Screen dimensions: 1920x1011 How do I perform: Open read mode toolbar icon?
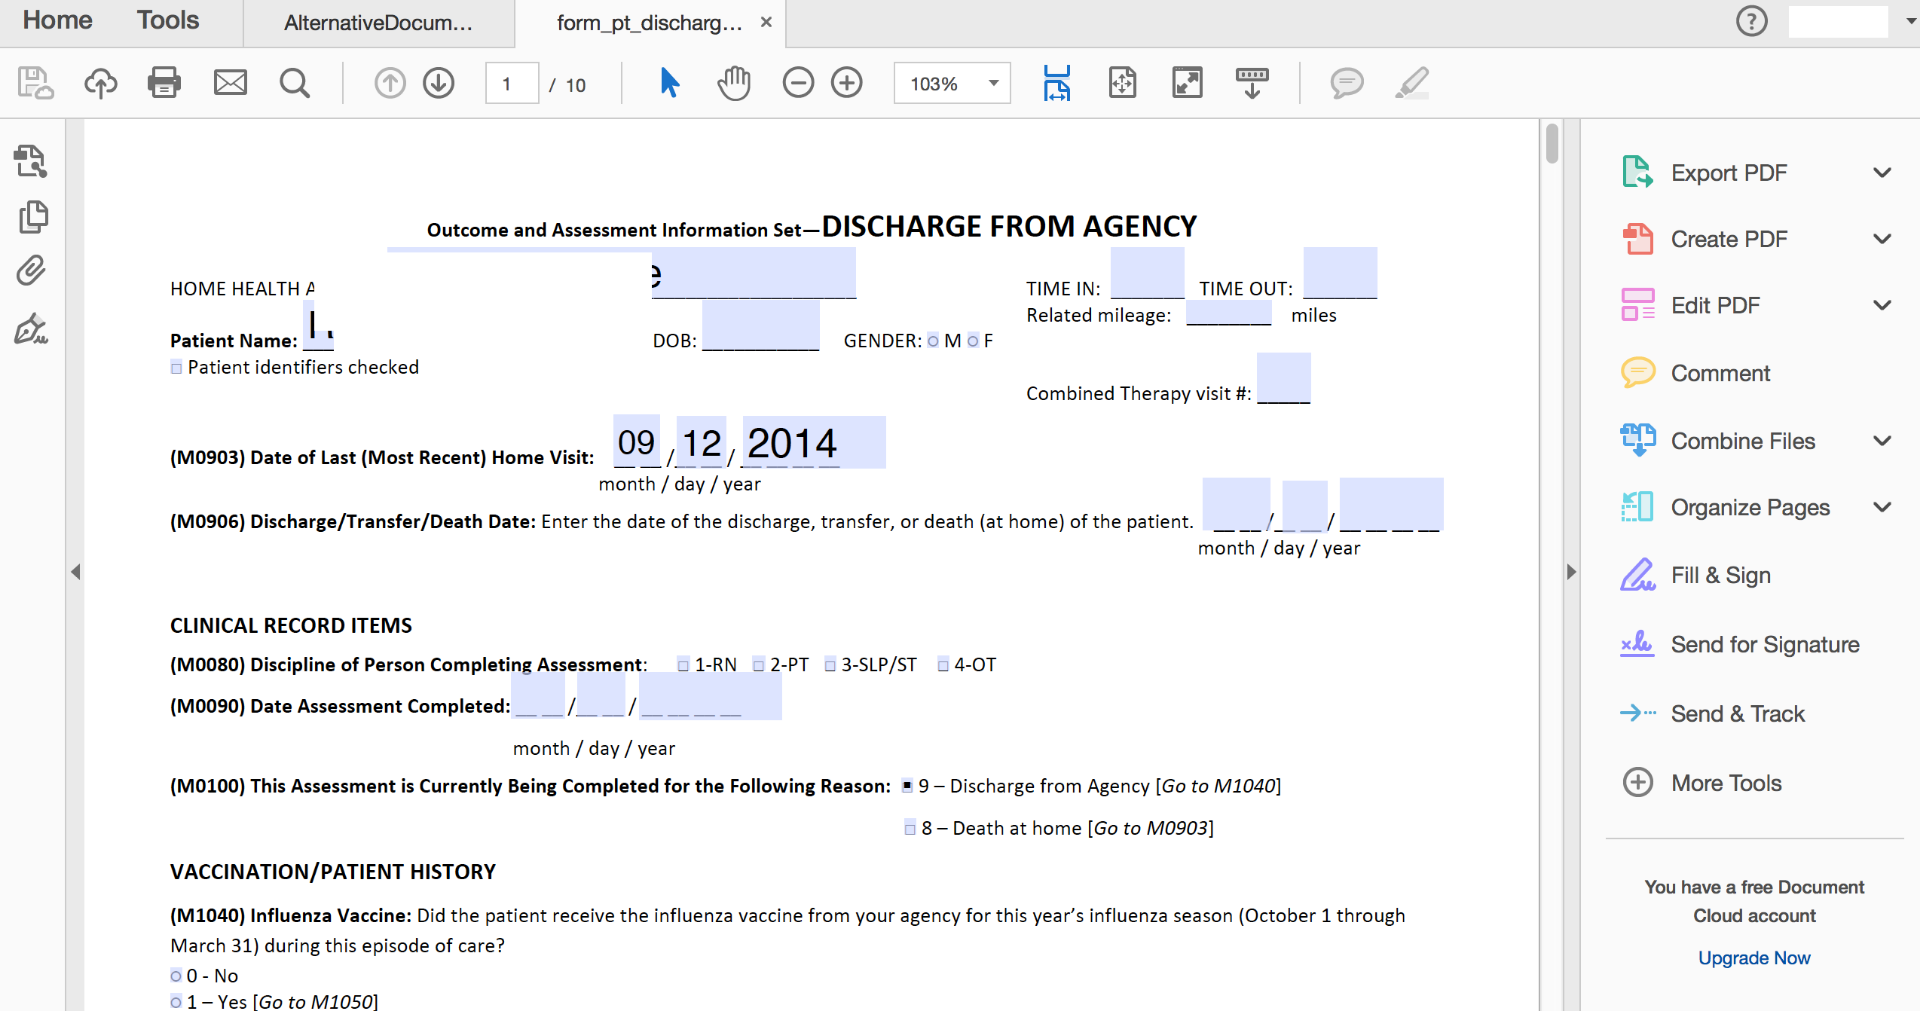(1252, 83)
